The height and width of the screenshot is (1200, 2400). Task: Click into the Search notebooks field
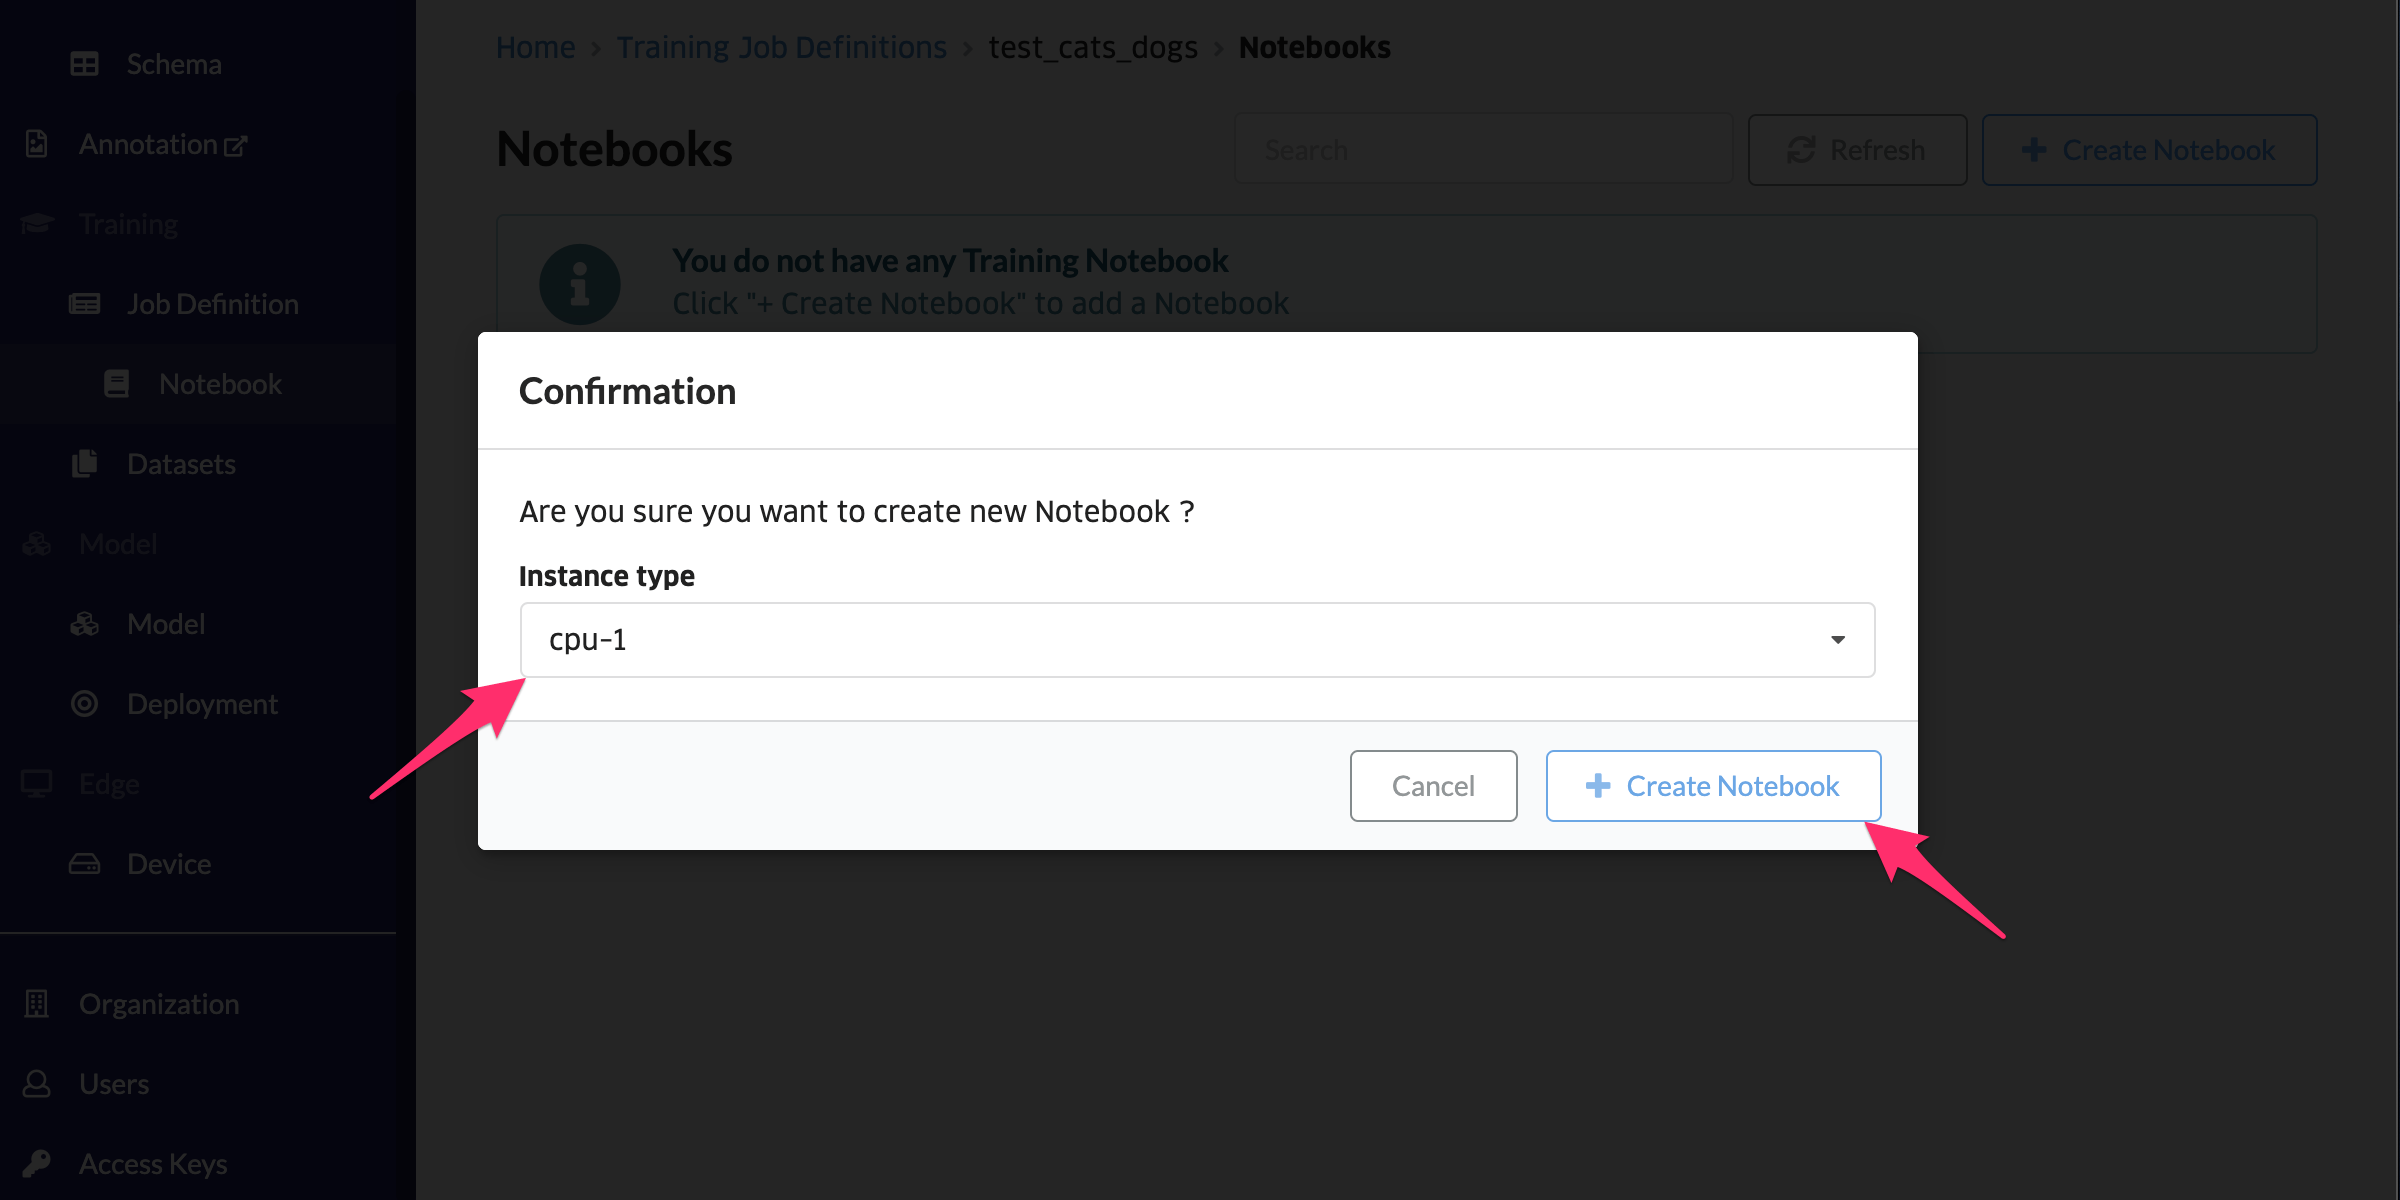(1484, 150)
